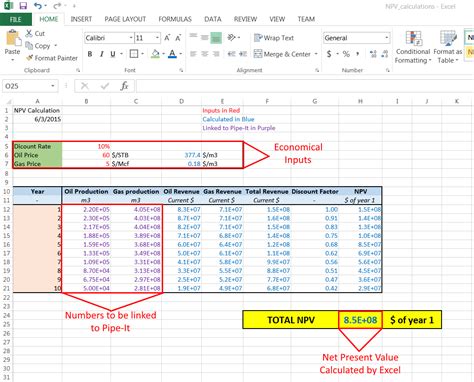
Task: Align text to the middle
Action: pos(205,37)
